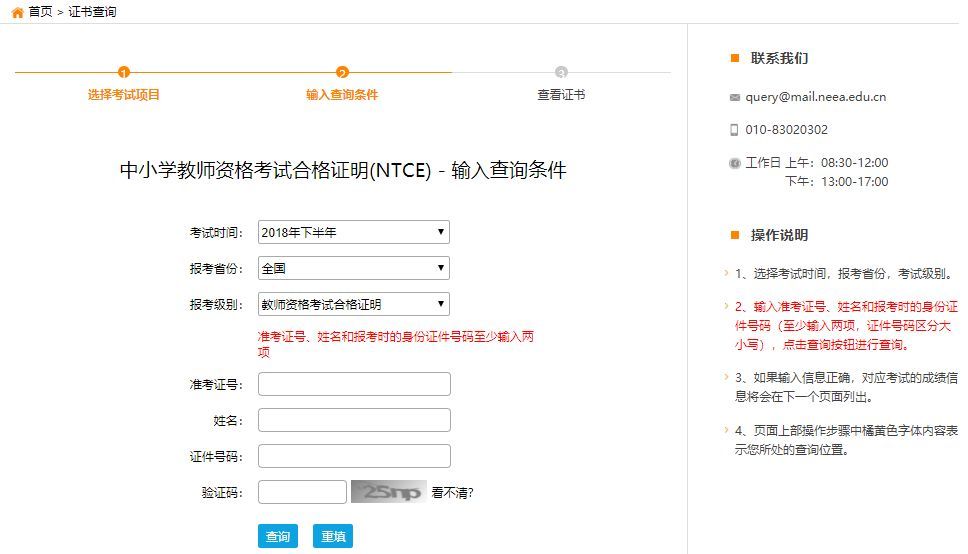
Task: Click the clock icon next to 工作日
Action: [x=735, y=163]
